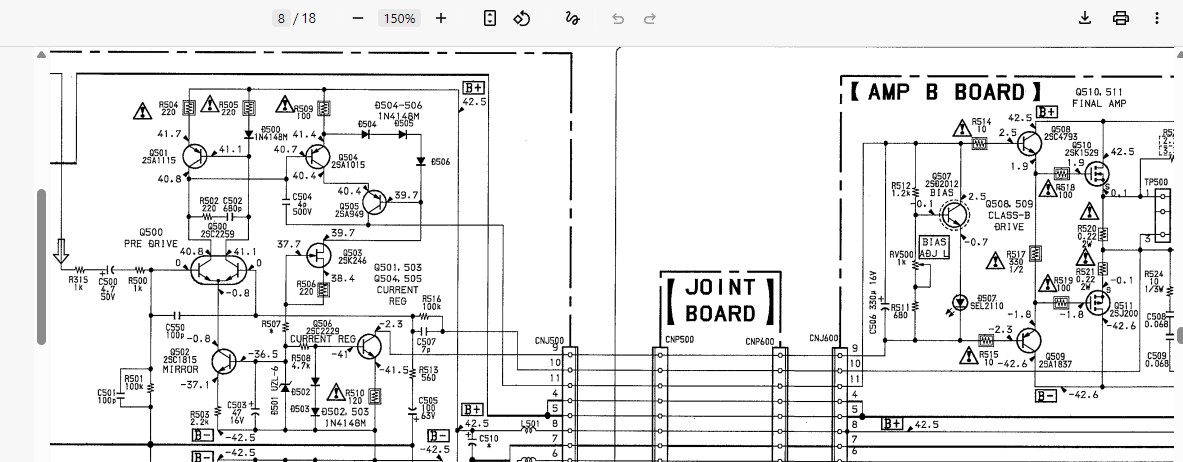Image resolution: width=1183 pixels, height=462 pixels.
Task: Click the JOINT BOARD label in schematic
Action: pyautogui.click(x=720, y=300)
